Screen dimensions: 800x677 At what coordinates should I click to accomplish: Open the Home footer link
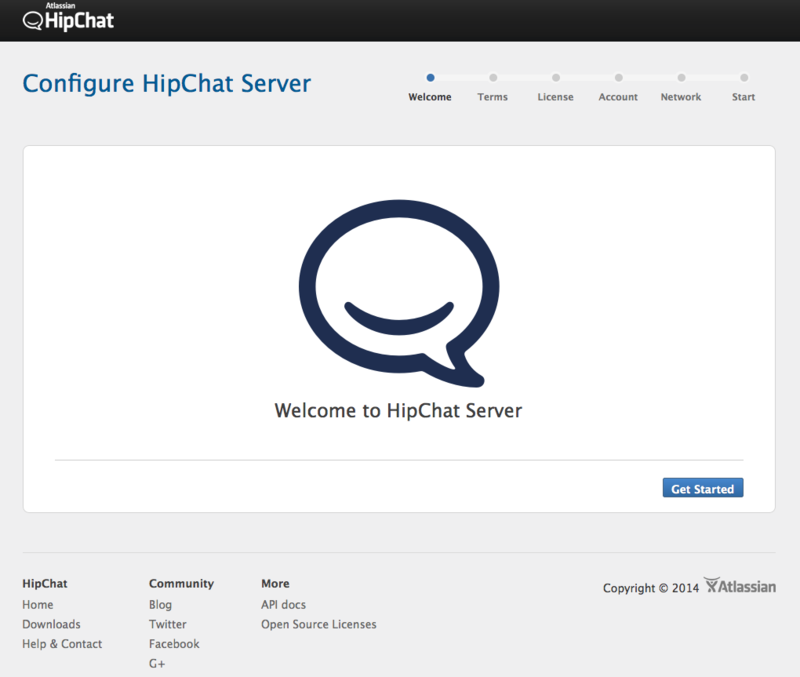(38, 605)
